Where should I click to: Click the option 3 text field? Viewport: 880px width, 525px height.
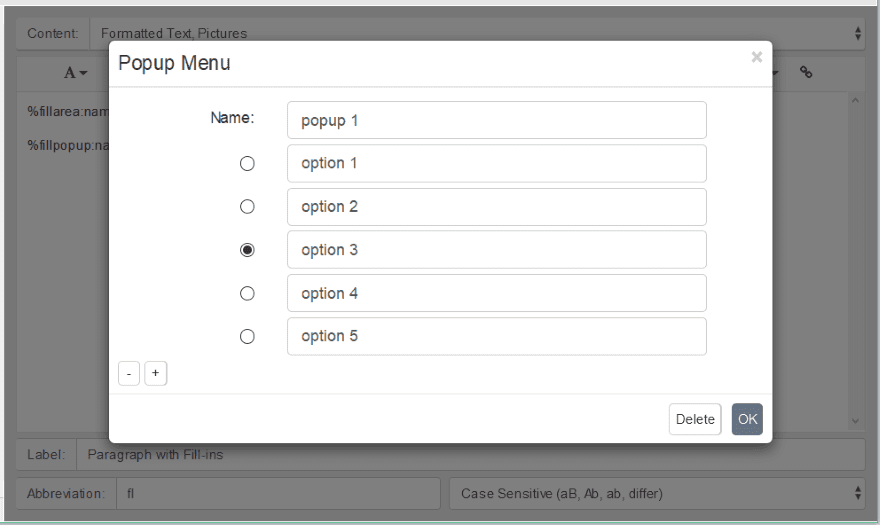click(x=496, y=250)
